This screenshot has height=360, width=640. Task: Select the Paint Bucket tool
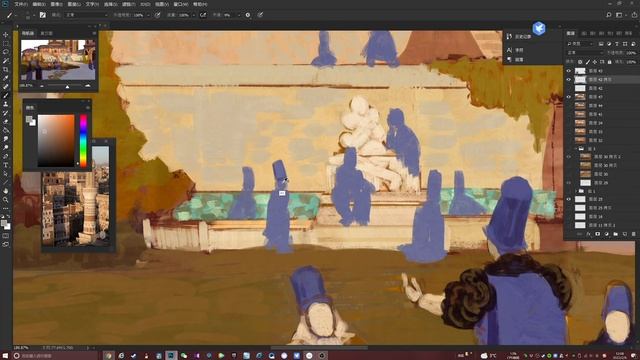[6, 130]
